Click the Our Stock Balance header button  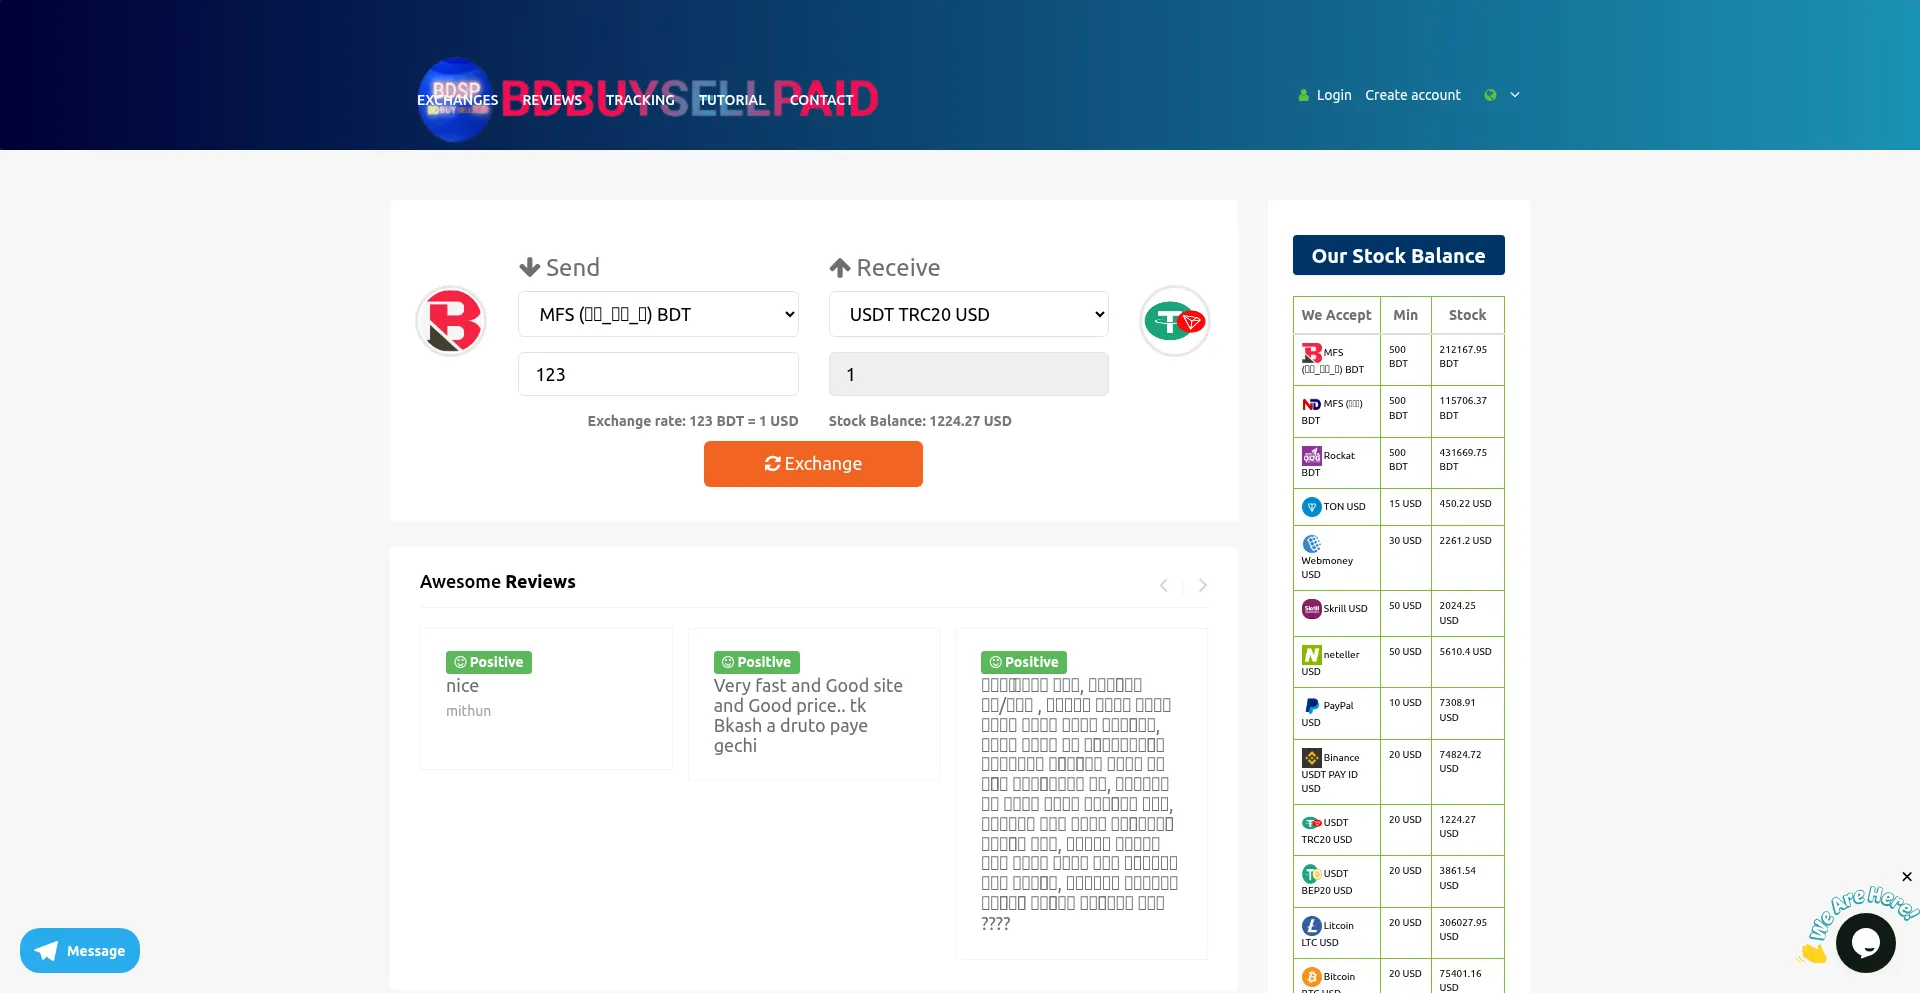coord(1398,255)
